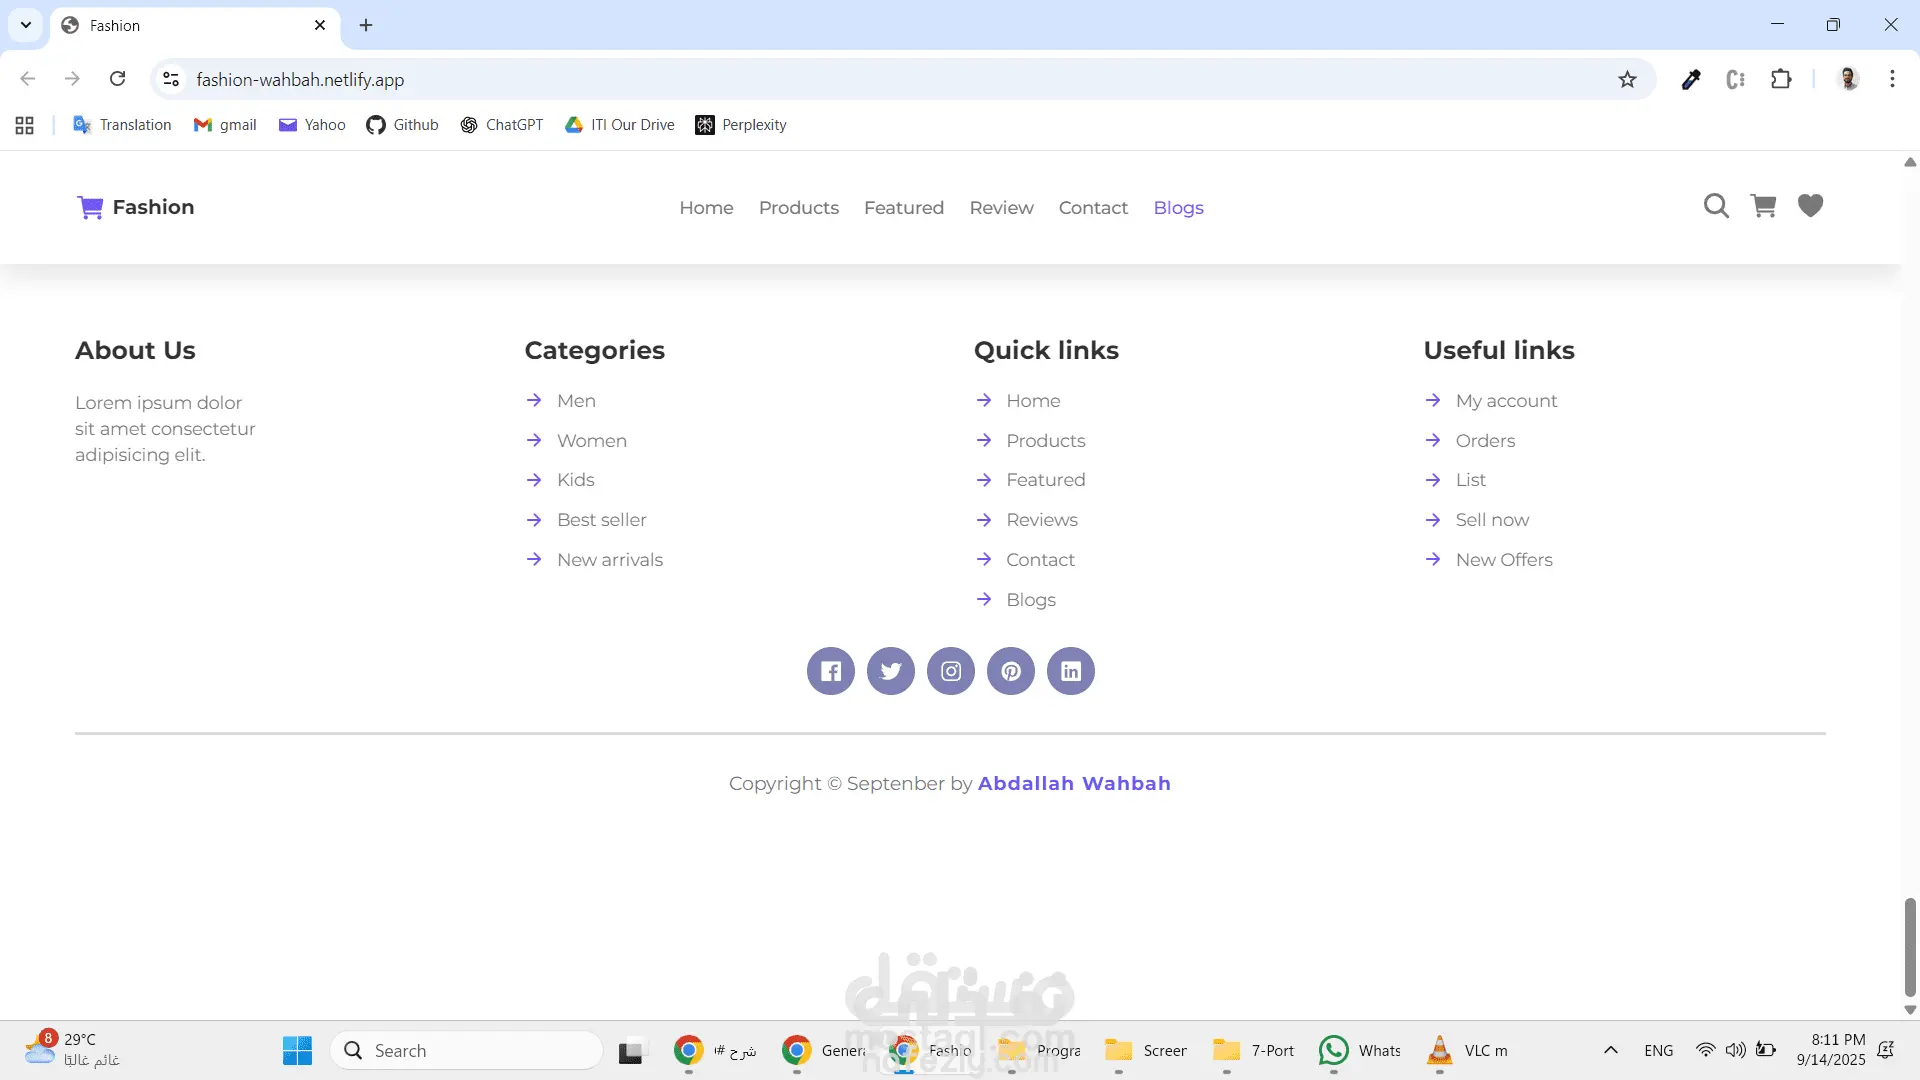Open the Twitter social icon

click(890, 671)
